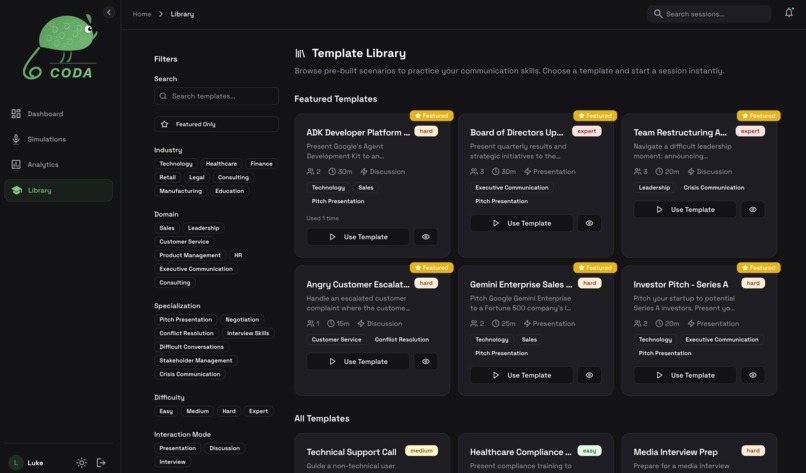Open the Healthcare Compliance template card
The width and height of the screenshot is (806, 473).
(x=536, y=453)
